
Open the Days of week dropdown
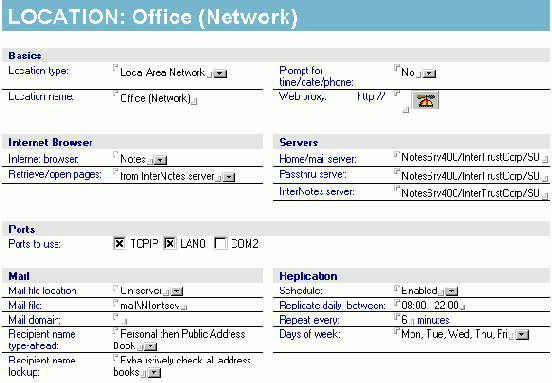pos(522,334)
